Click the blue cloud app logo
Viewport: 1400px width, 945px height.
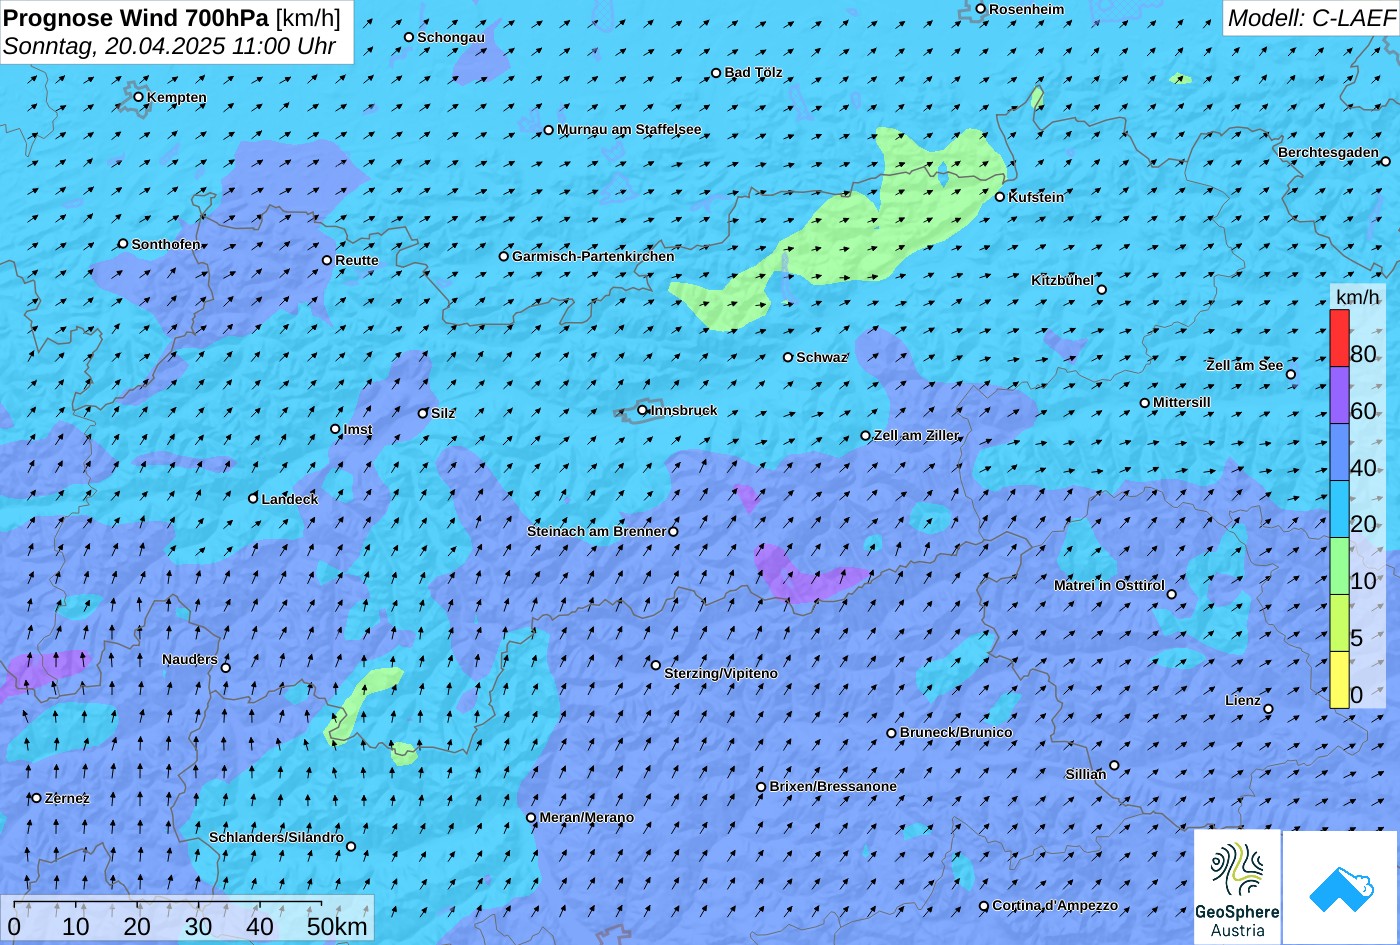point(1341,887)
